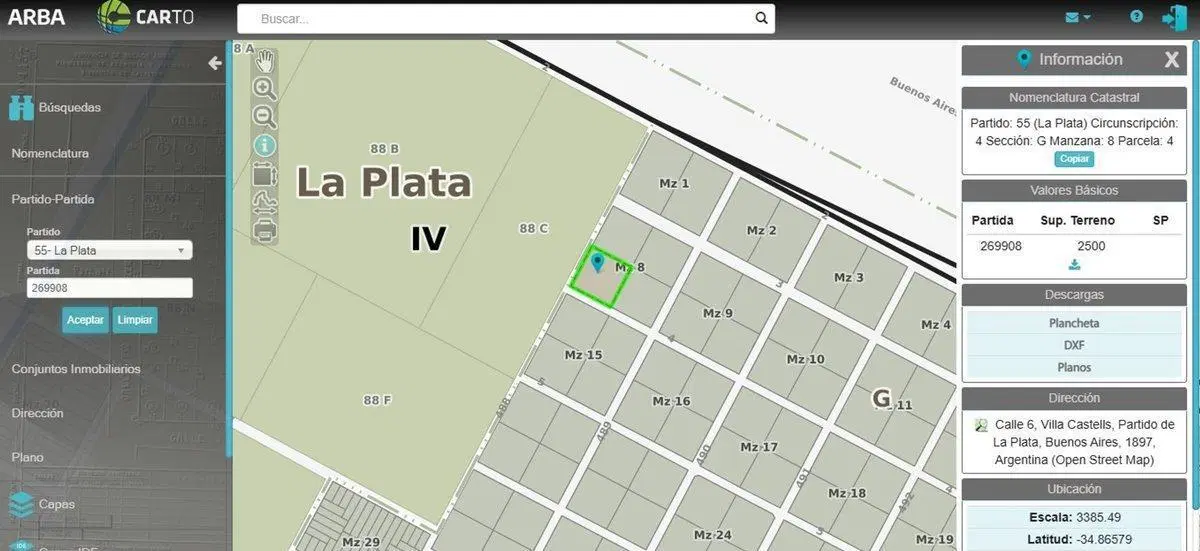Click the Mz 9 block on map
1200x551 pixels.
[x=717, y=313]
